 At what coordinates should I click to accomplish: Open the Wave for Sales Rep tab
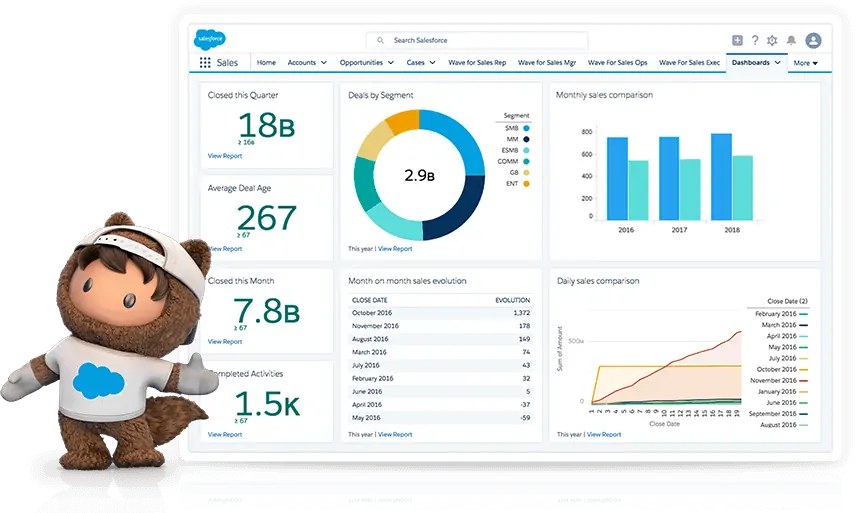(x=477, y=62)
